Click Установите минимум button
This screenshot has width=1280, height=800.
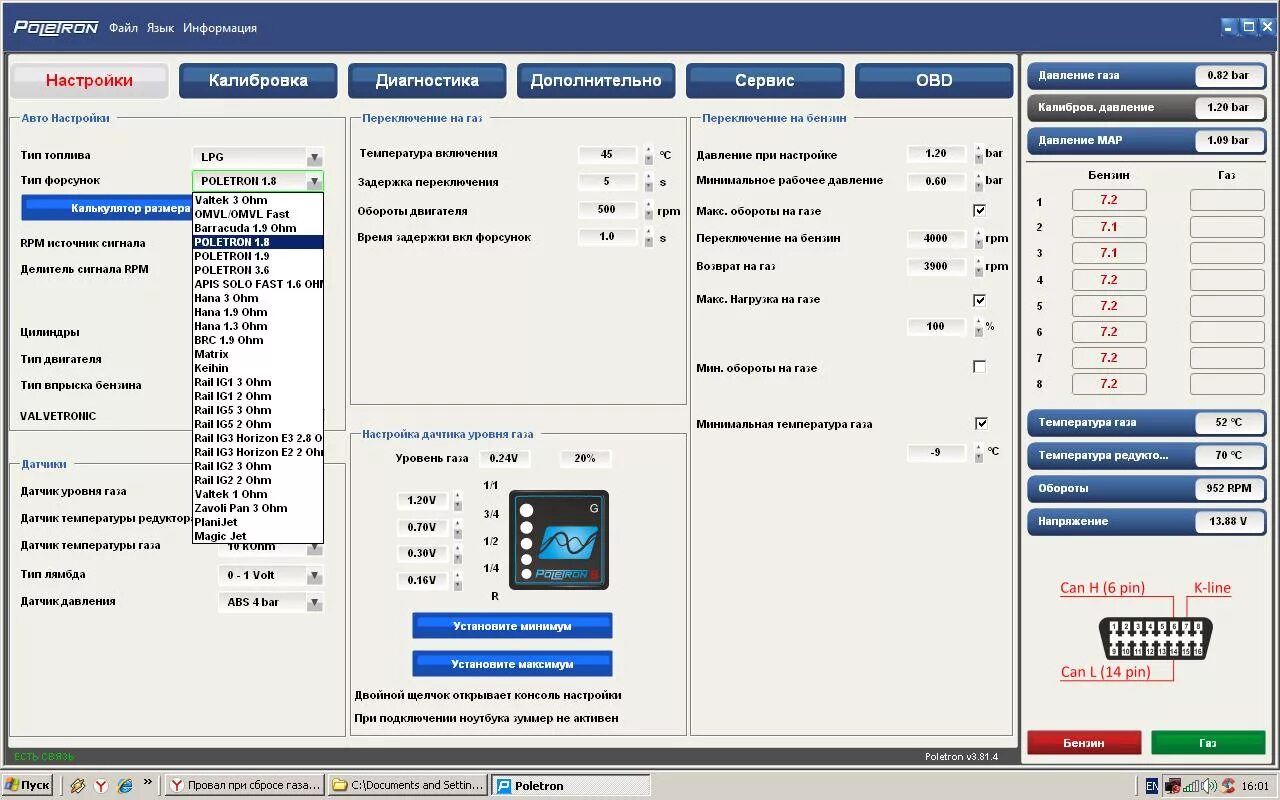512,626
